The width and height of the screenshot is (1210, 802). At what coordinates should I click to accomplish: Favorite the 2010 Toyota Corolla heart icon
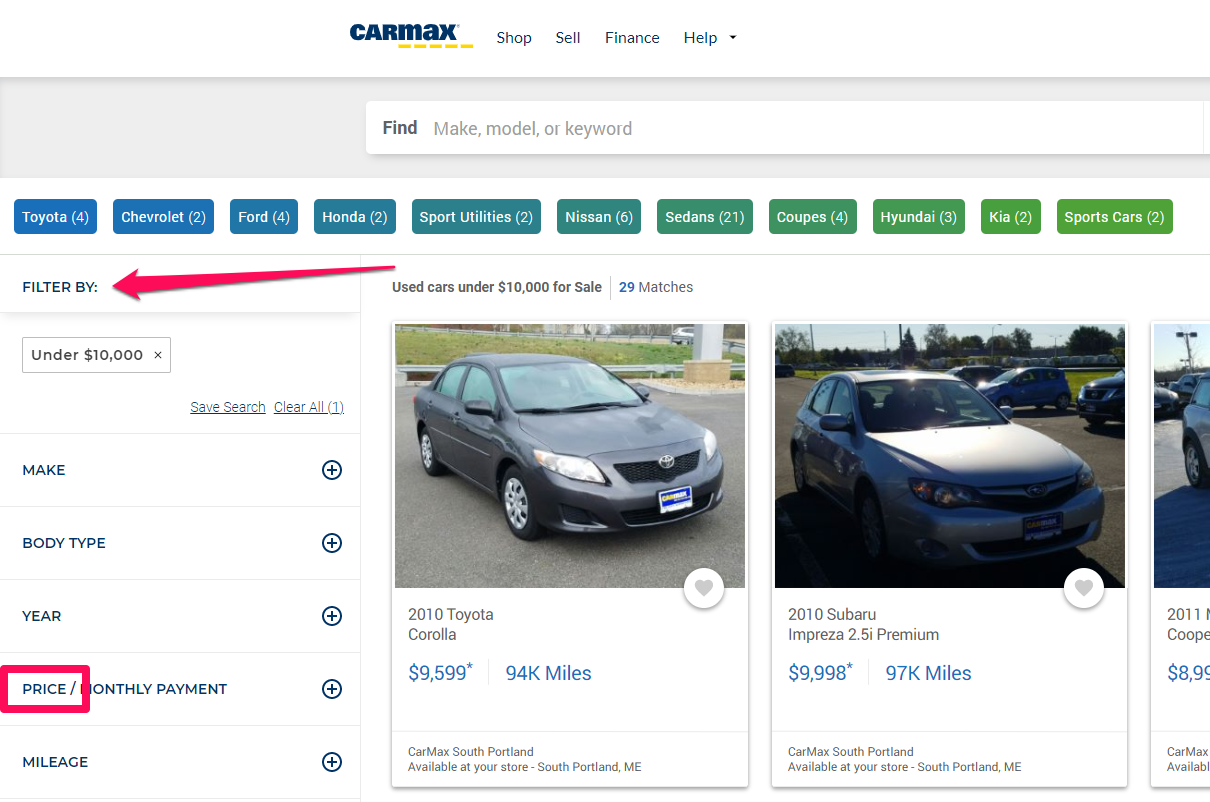pos(704,588)
